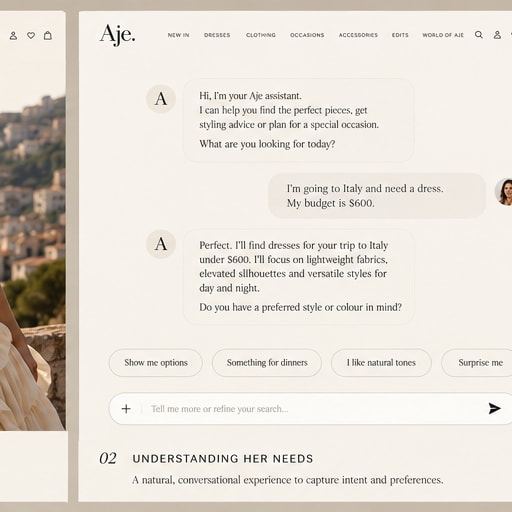
Task: Click the plus attachment icon
Action: pos(126,409)
